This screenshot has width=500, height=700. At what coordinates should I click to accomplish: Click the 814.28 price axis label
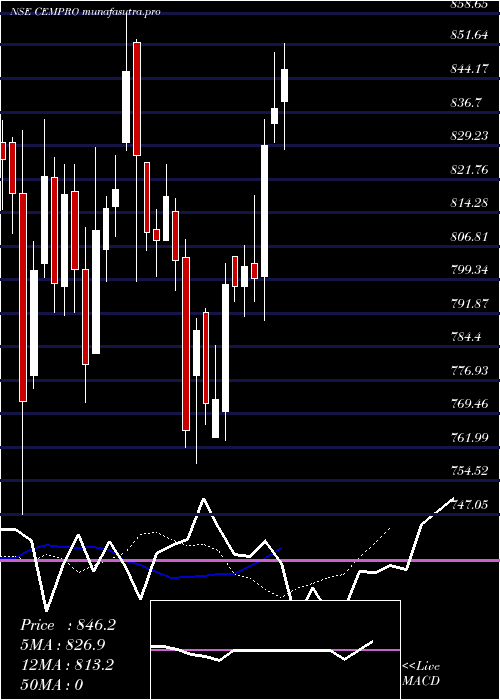coord(469,203)
